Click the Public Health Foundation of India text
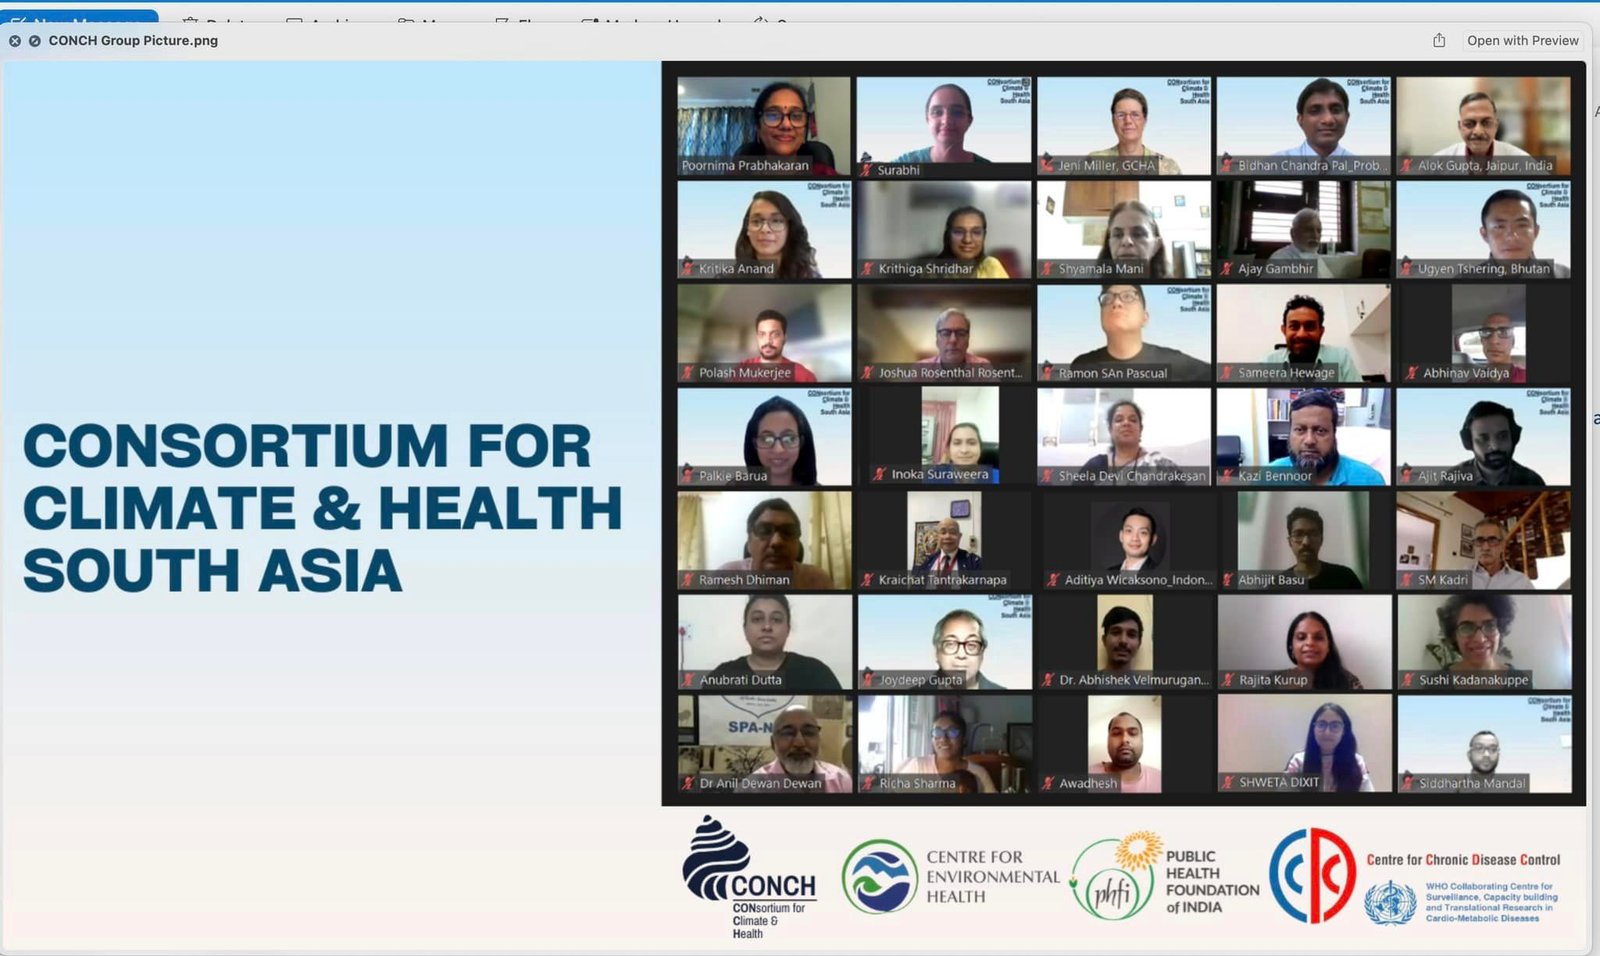Viewport: 1600px width, 956px height. coord(1211,881)
